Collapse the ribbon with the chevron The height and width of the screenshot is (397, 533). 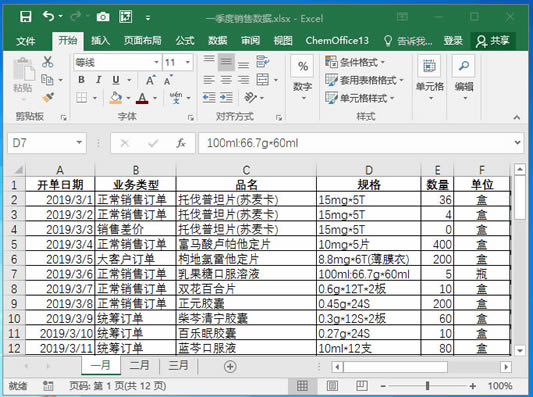517,117
